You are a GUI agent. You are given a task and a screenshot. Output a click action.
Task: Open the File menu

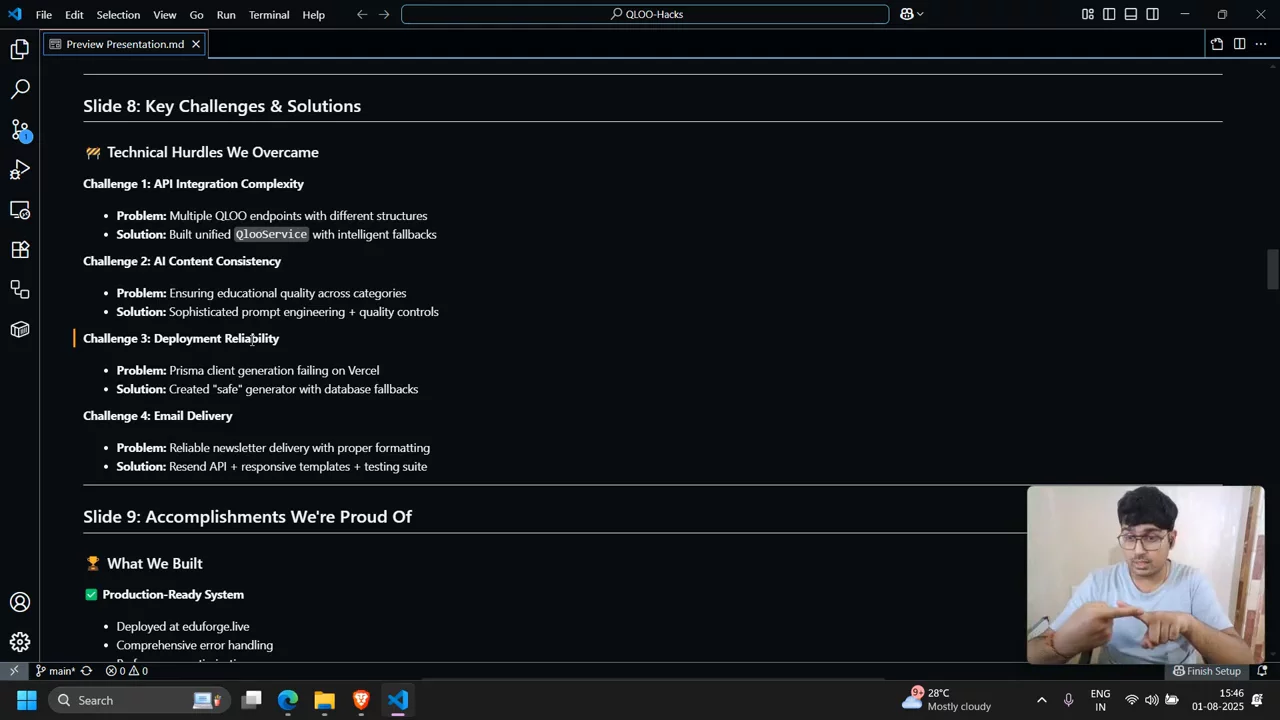click(x=44, y=15)
